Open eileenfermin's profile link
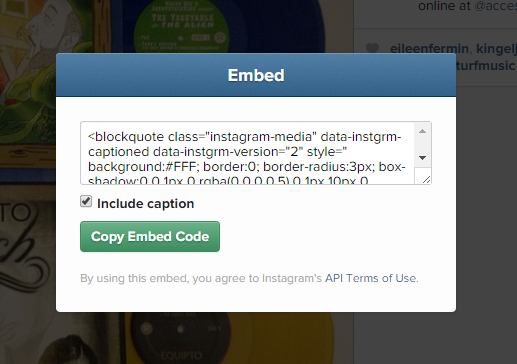Image resolution: width=517 pixels, height=364 pixels. click(429, 49)
